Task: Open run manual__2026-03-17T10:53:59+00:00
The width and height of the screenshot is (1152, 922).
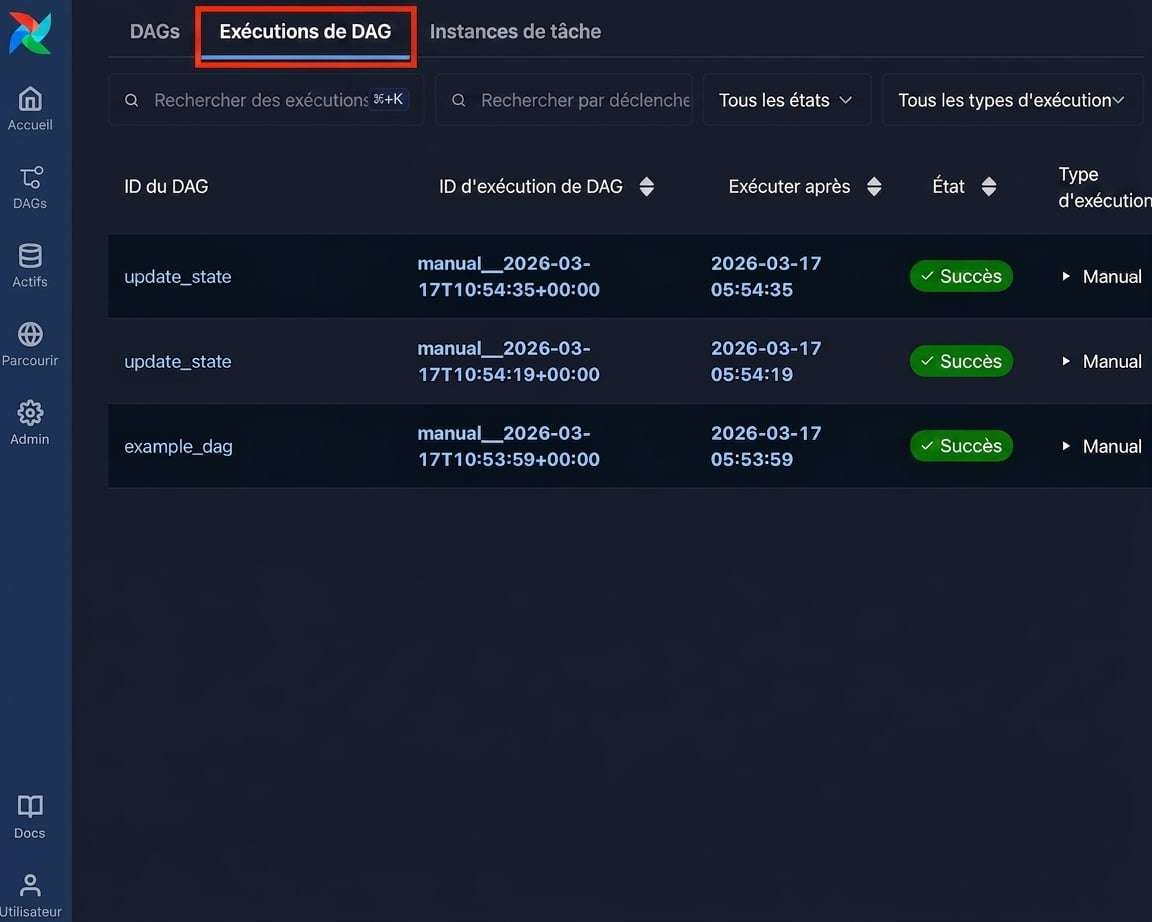Action: tap(508, 446)
